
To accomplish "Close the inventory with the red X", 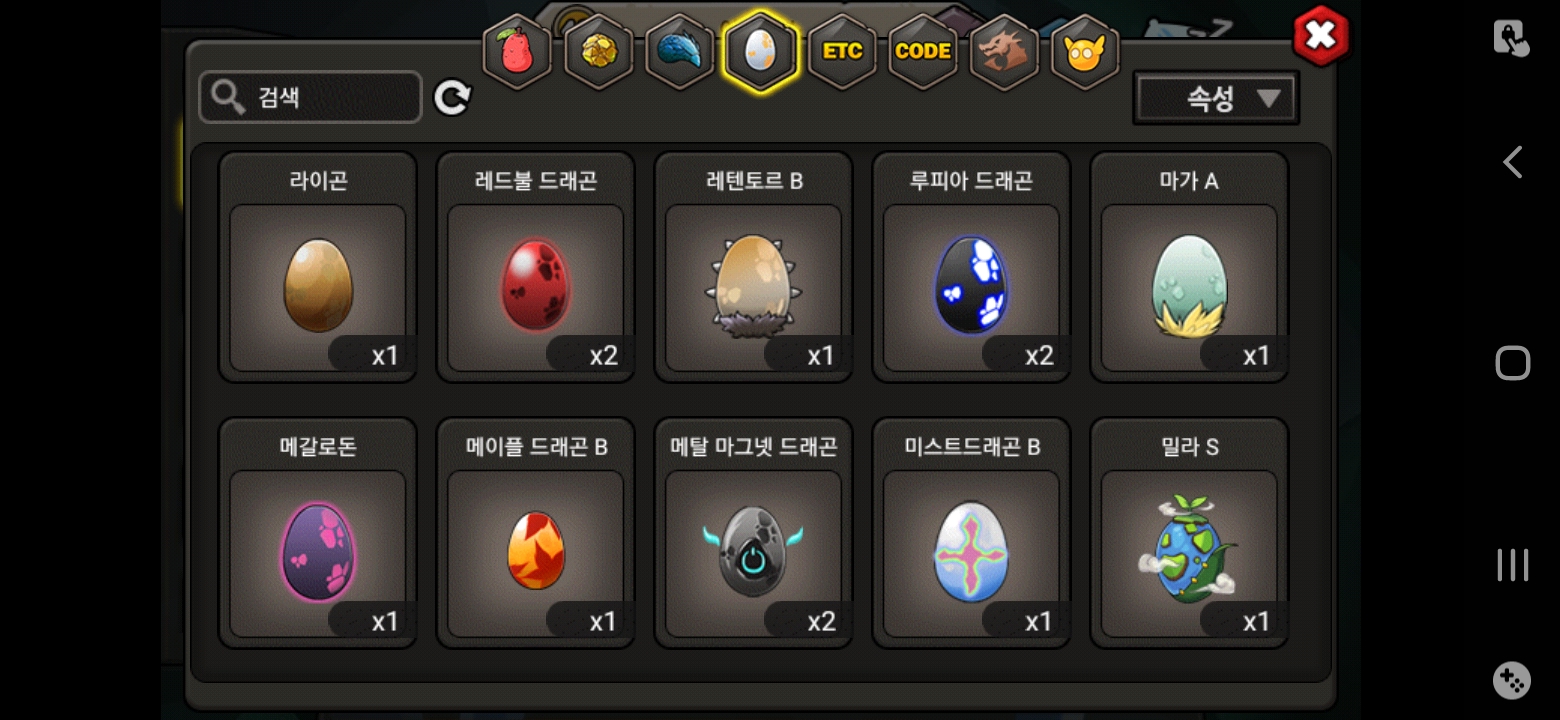I will [1321, 36].
